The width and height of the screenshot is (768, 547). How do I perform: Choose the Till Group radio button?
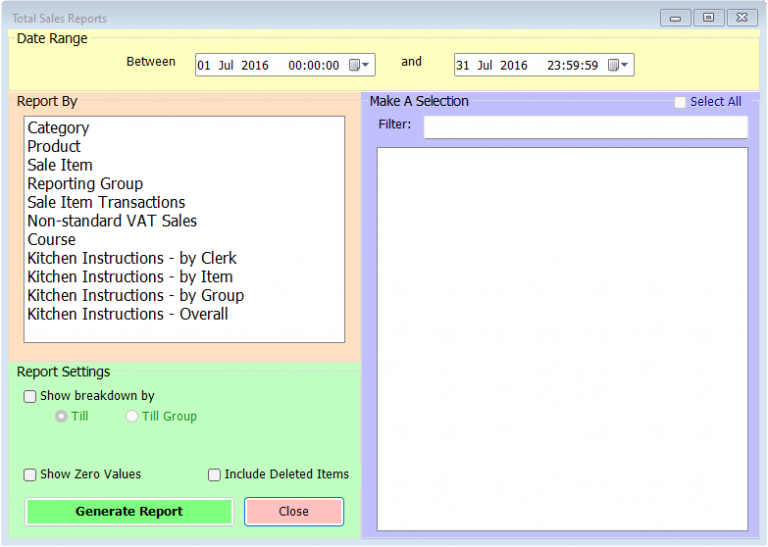pos(131,416)
